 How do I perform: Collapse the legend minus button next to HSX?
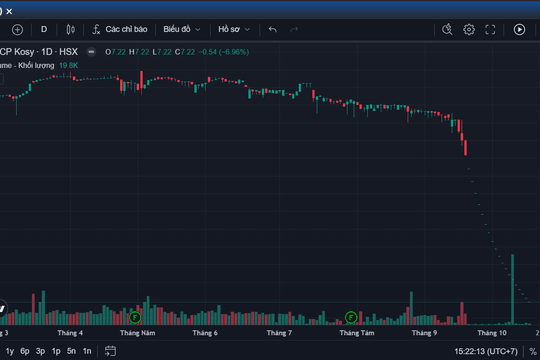tap(91, 52)
